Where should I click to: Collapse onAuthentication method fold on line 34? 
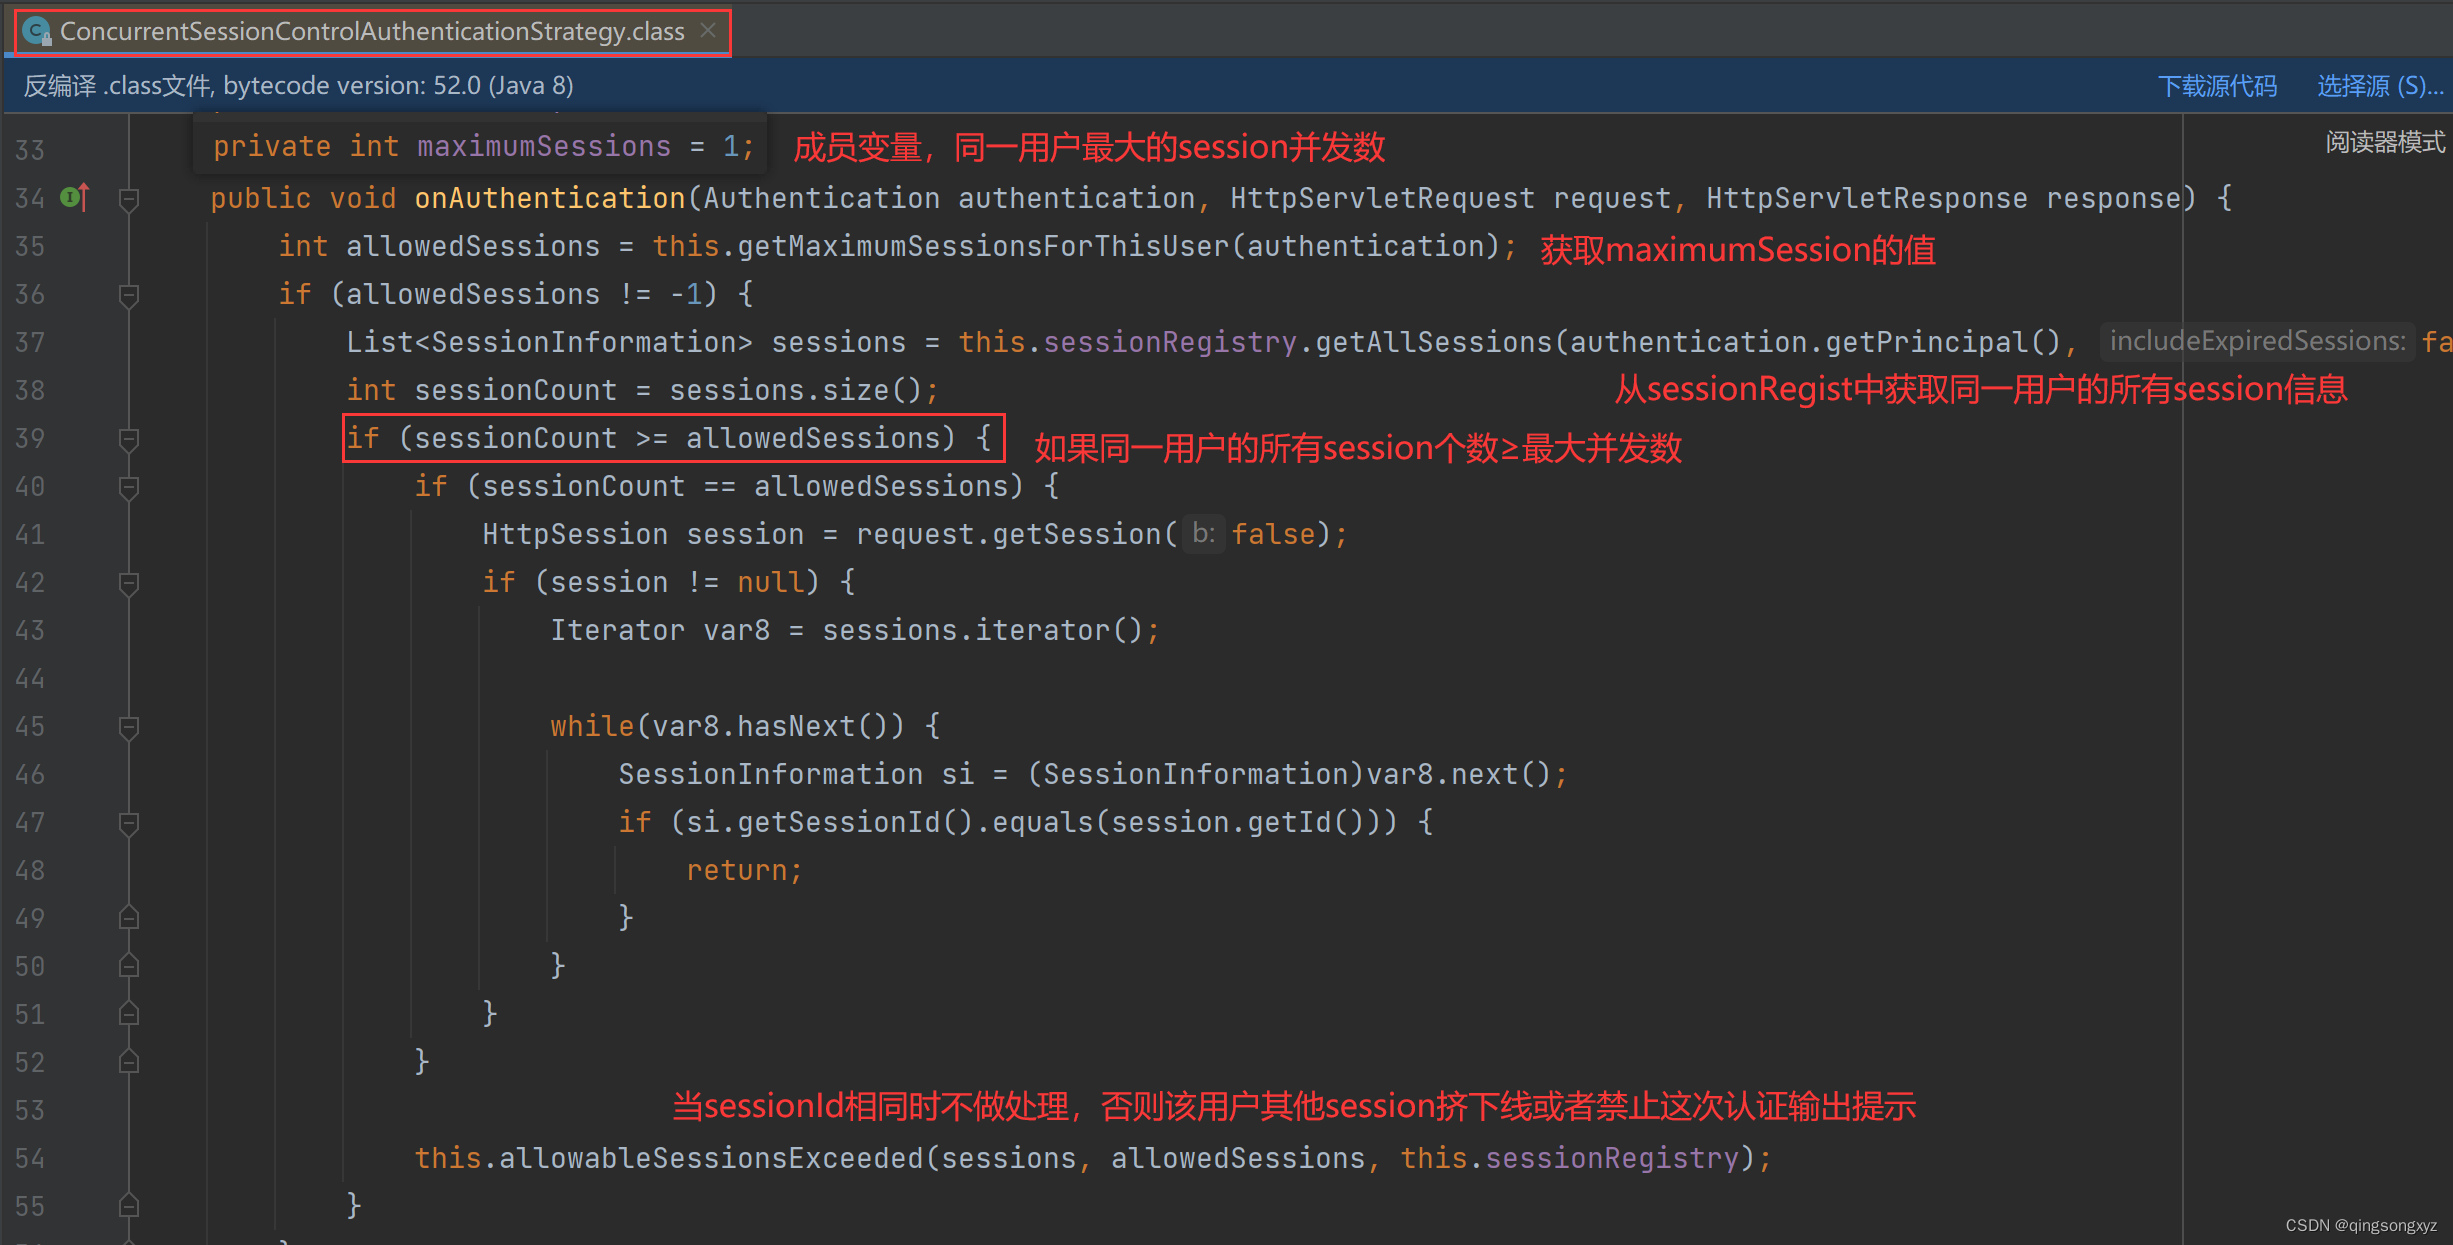129,199
